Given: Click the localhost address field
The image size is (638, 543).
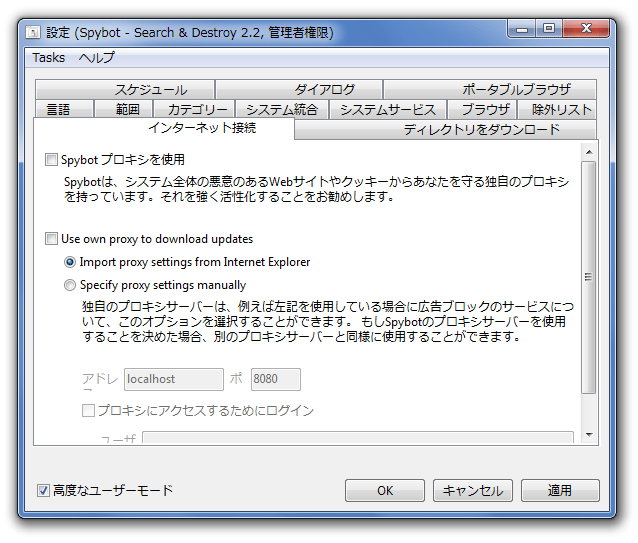Looking at the screenshot, I should coord(174,379).
